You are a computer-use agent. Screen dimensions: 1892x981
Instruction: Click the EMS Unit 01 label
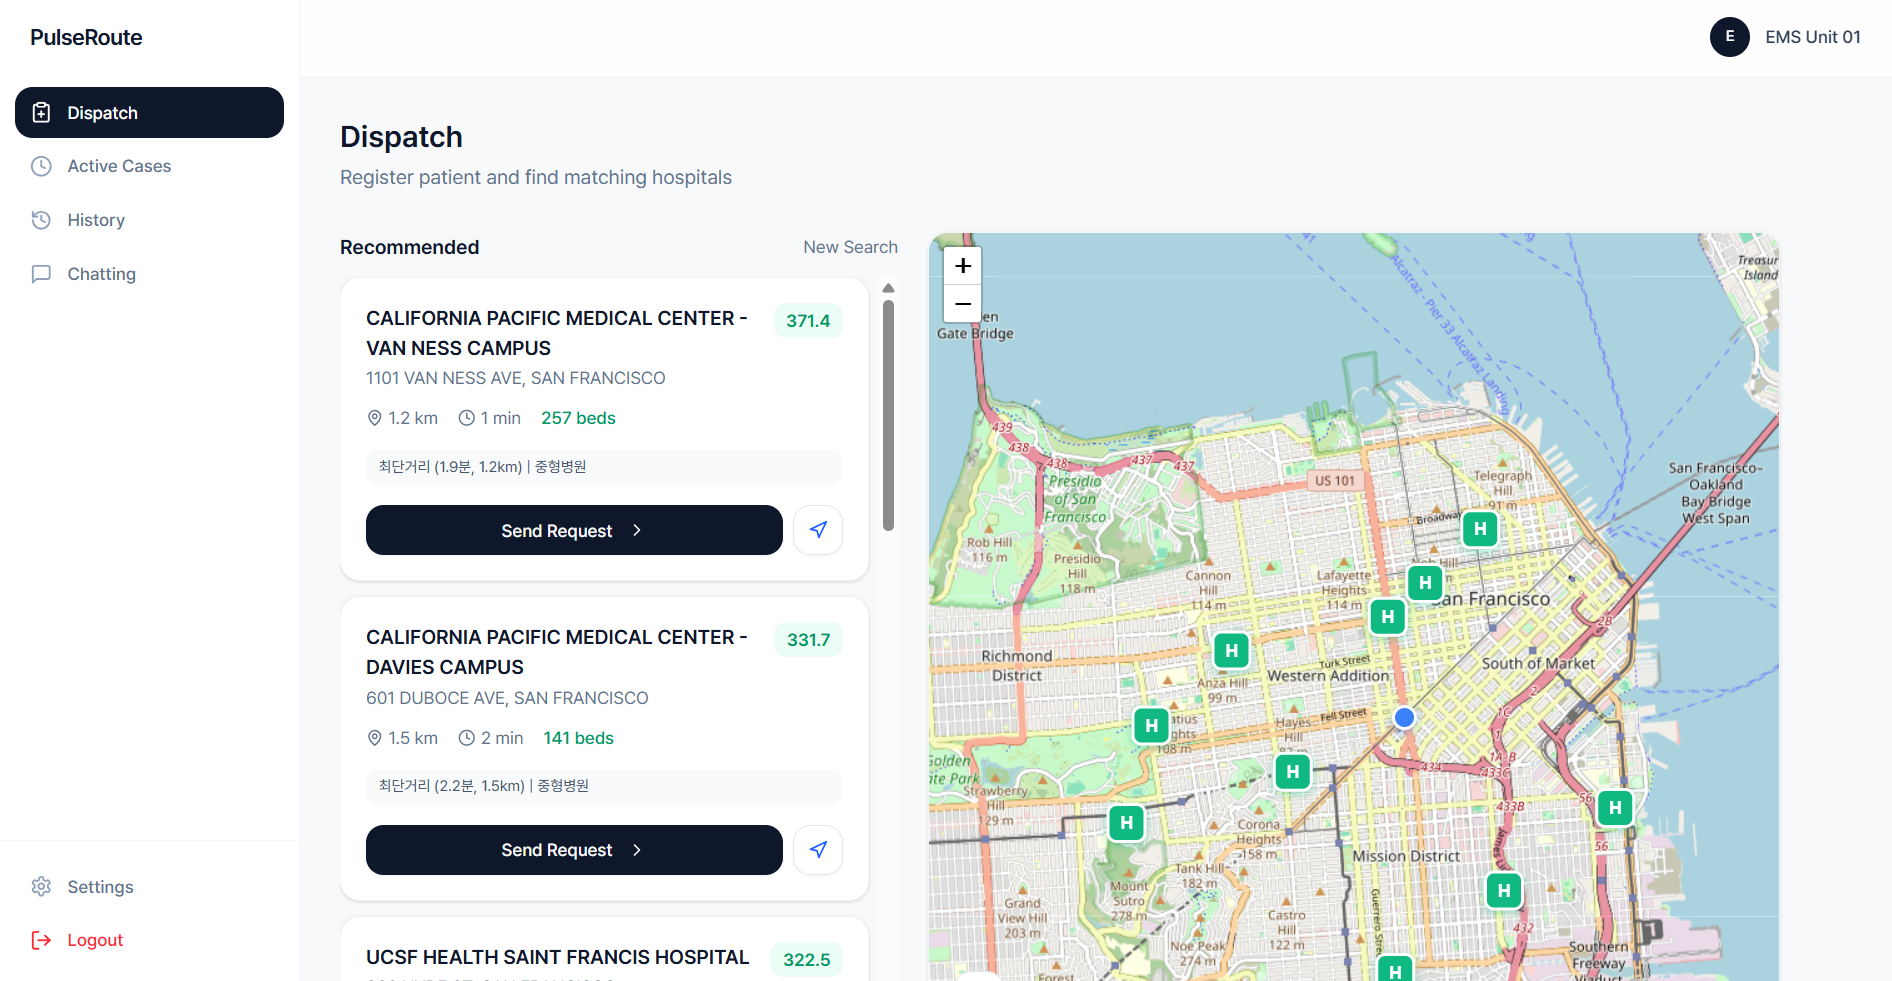tap(1812, 37)
